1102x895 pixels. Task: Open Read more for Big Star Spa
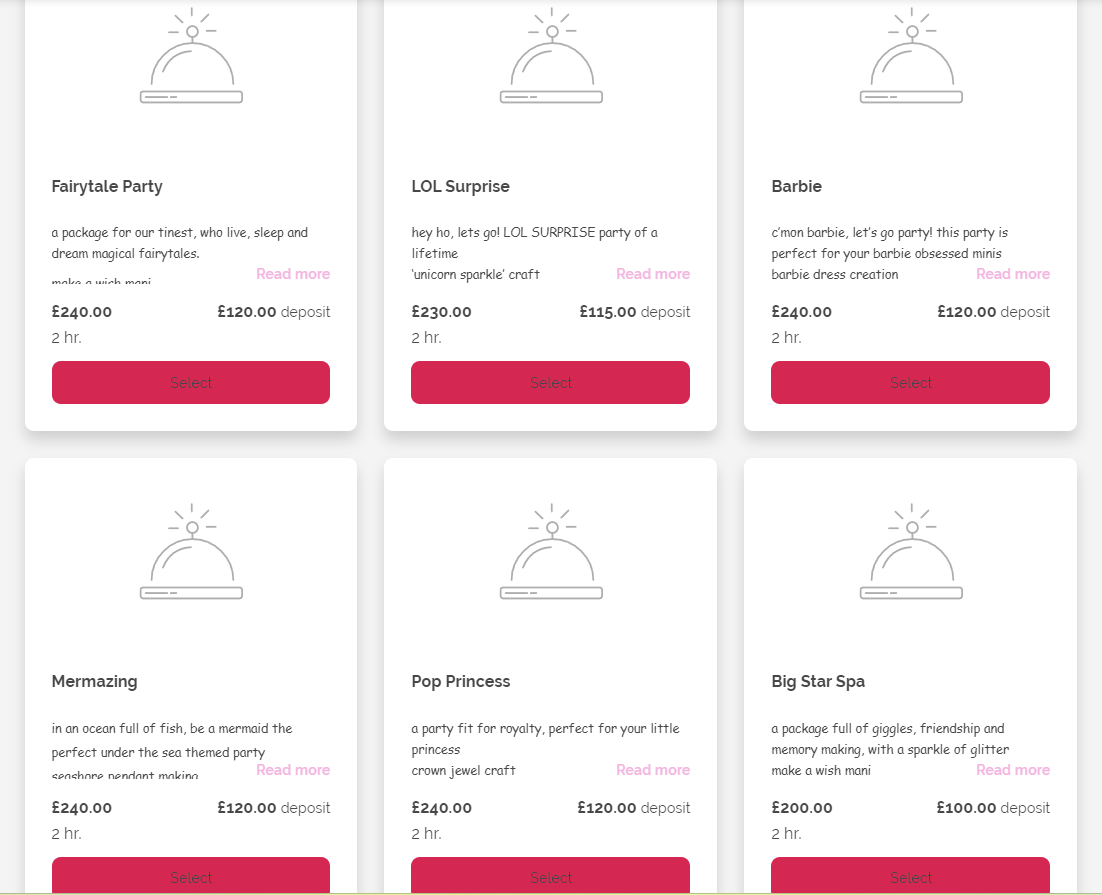pos(1013,770)
